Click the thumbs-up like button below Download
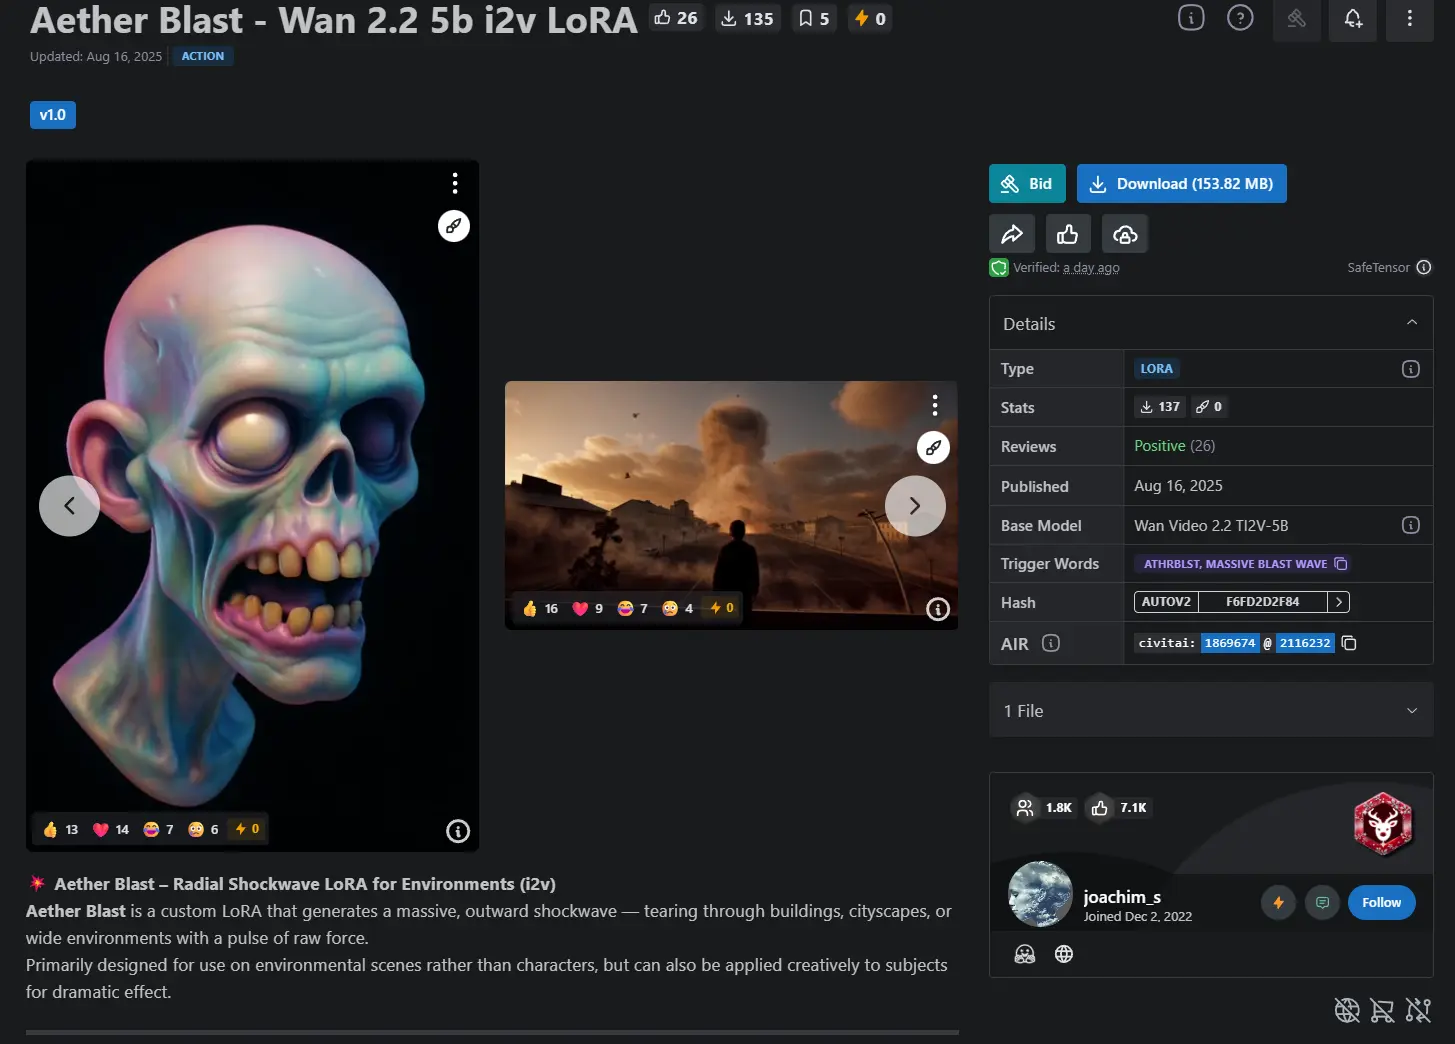This screenshot has width=1455, height=1044. click(1067, 234)
